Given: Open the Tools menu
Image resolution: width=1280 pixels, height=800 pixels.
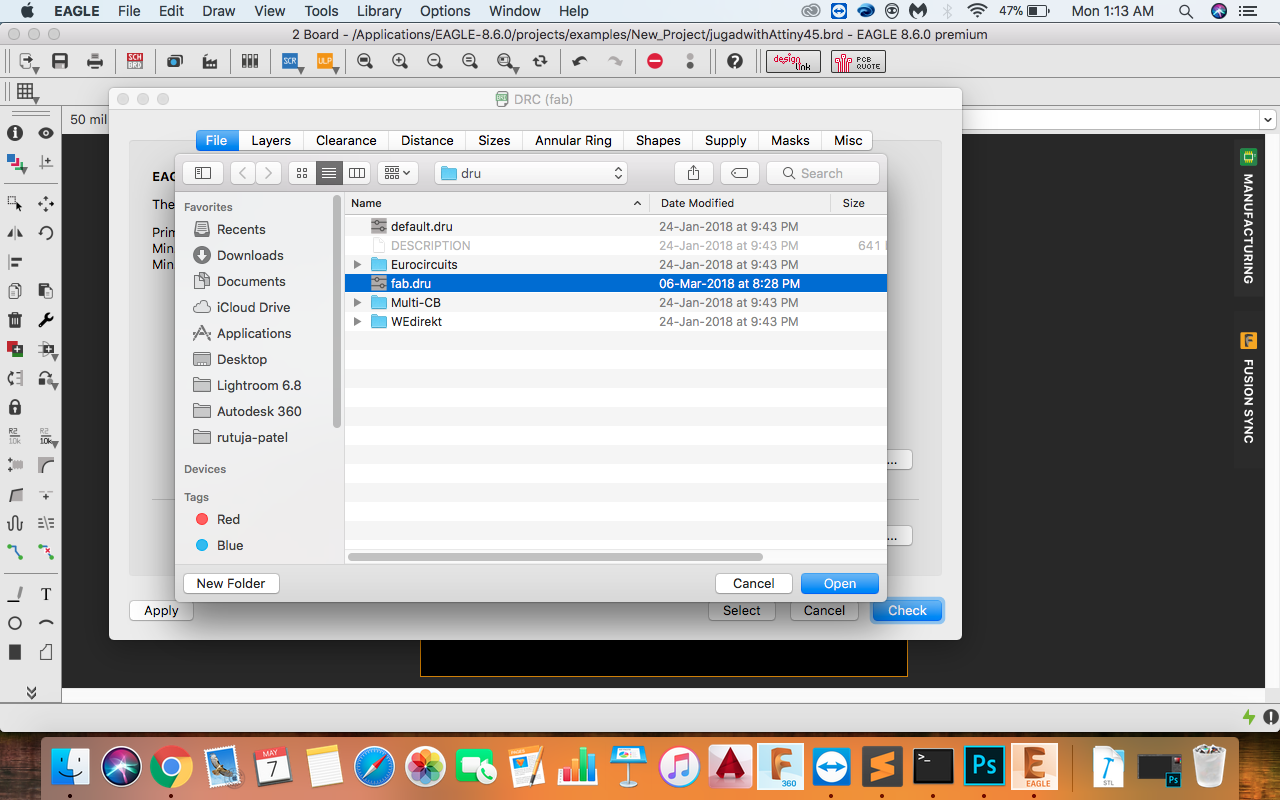Looking at the screenshot, I should click(321, 11).
